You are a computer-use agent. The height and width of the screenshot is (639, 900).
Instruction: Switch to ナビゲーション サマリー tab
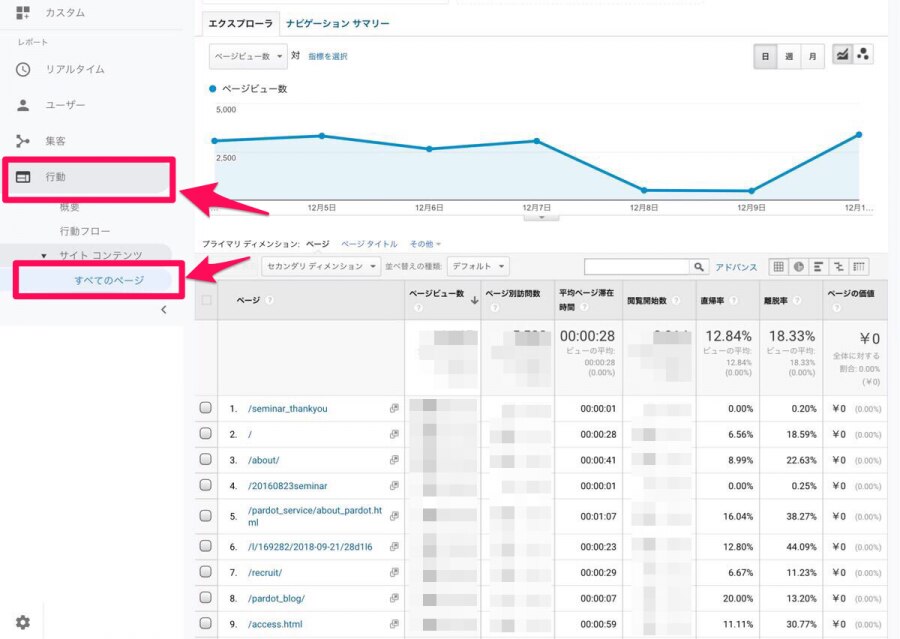[337, 23]
